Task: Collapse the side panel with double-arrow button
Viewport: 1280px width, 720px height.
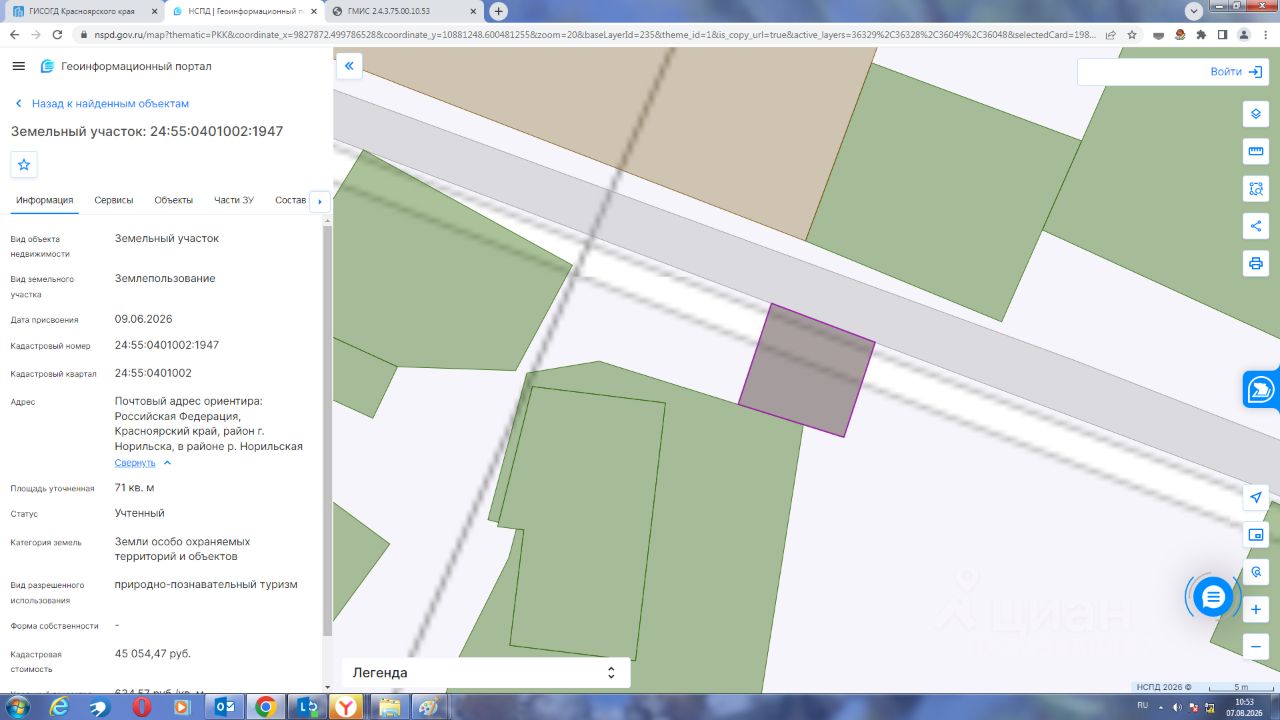Action: (349, 66)
